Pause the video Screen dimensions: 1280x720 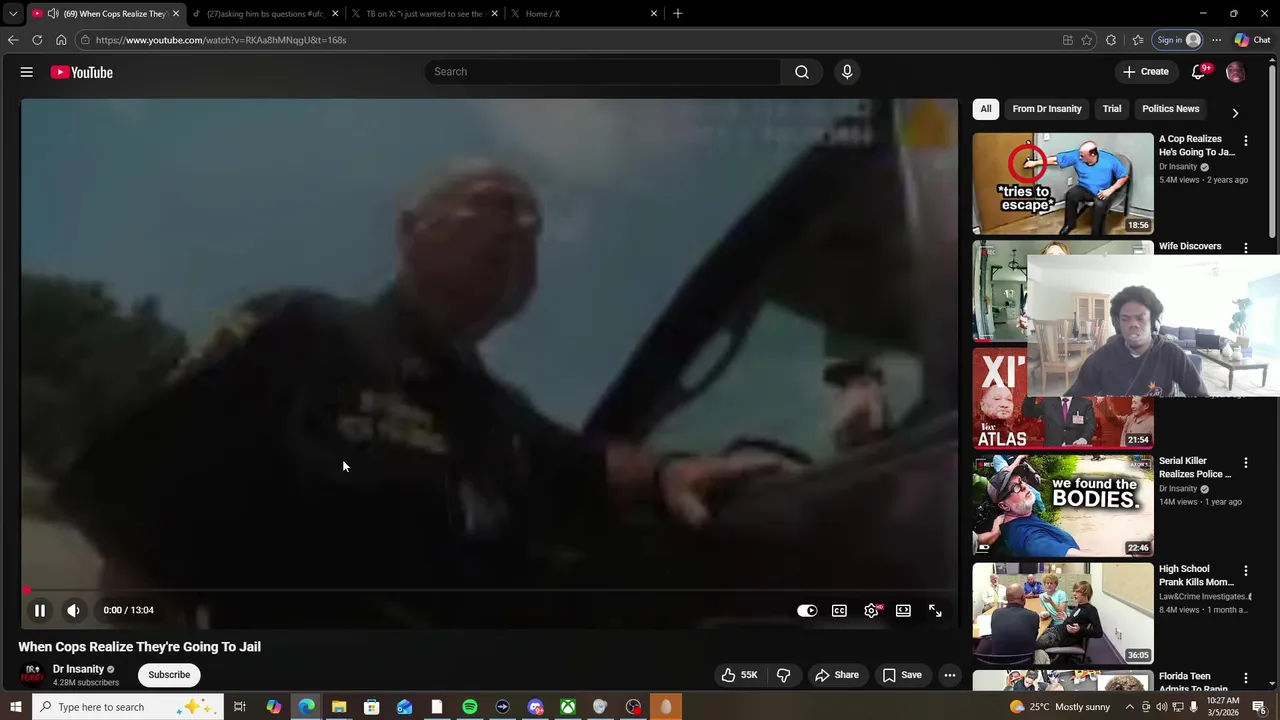[40, 610]
